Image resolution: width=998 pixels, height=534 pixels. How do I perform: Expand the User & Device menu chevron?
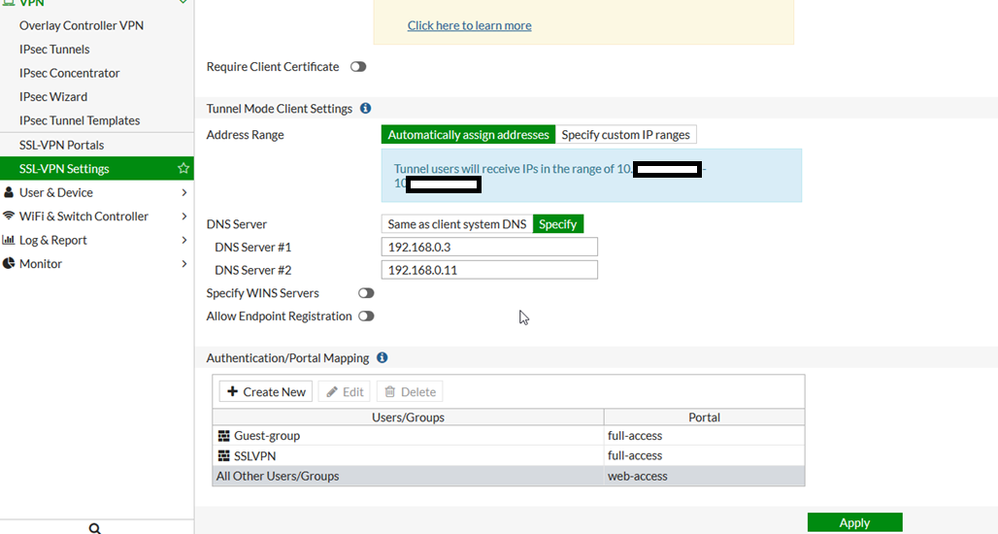tap(184, 192)
